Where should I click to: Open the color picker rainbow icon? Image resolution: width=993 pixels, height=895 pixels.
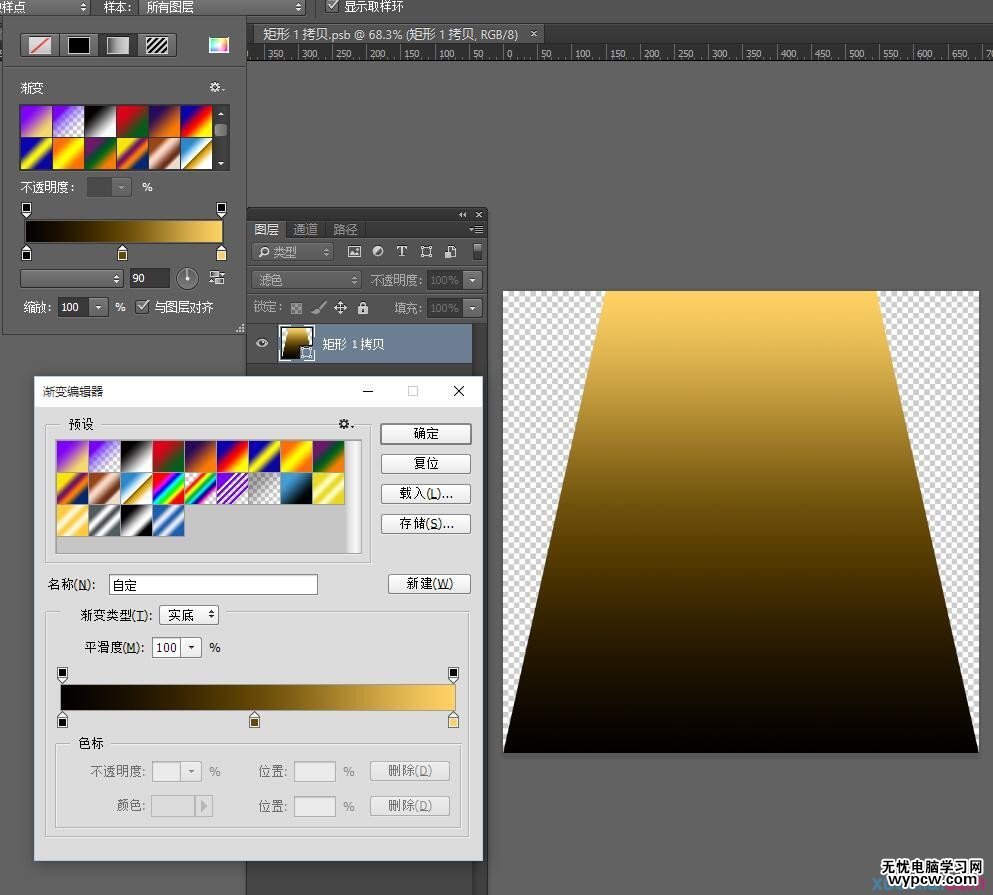pyautogui.click(x=218, y=44)
